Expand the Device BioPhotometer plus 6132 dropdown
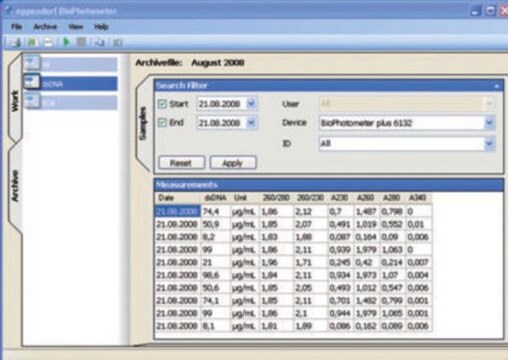508x360 pixels. tap(489, 123)
